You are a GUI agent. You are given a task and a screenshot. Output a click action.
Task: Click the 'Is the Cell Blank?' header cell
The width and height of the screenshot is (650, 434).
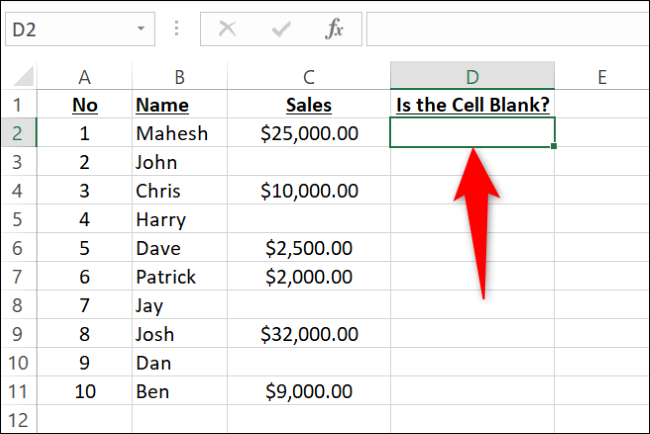(x=472, y=104)
